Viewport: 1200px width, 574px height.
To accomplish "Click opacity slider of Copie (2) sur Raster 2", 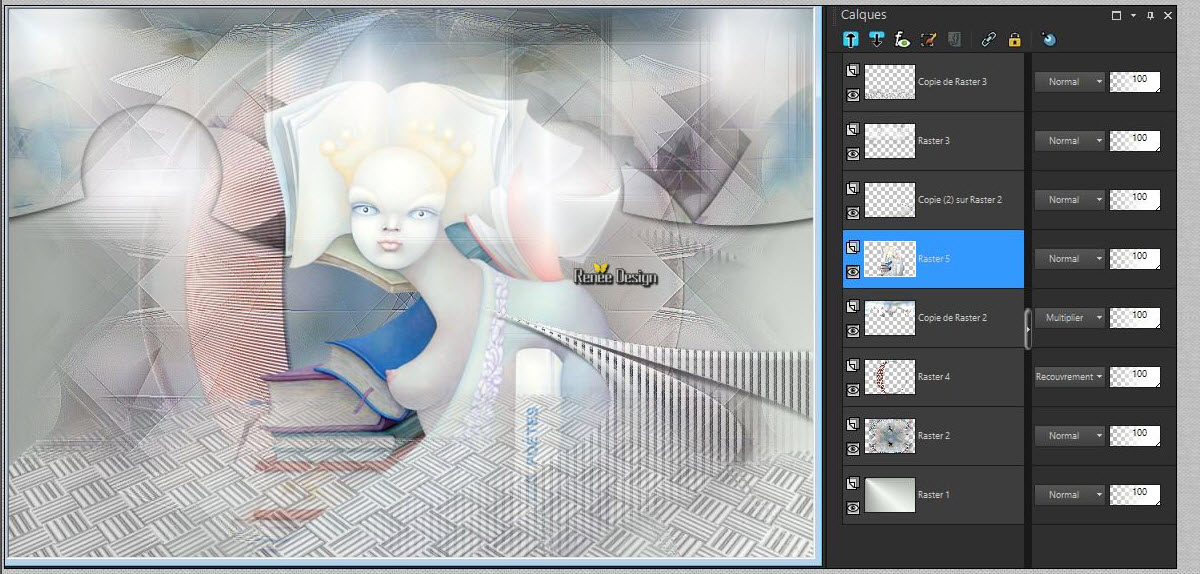I will tap(1135, 200).
